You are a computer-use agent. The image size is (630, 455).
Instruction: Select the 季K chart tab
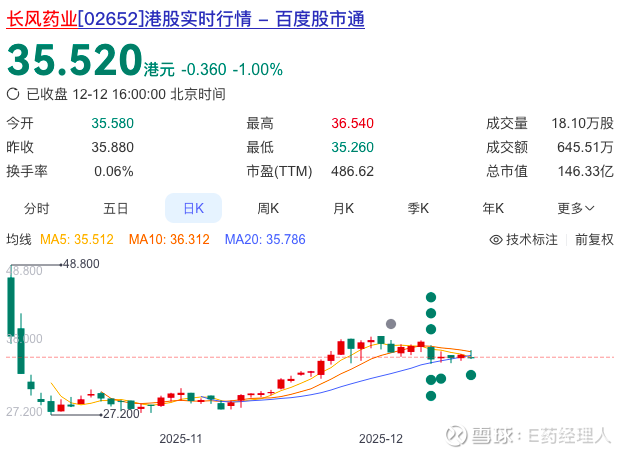click(418, 209)
